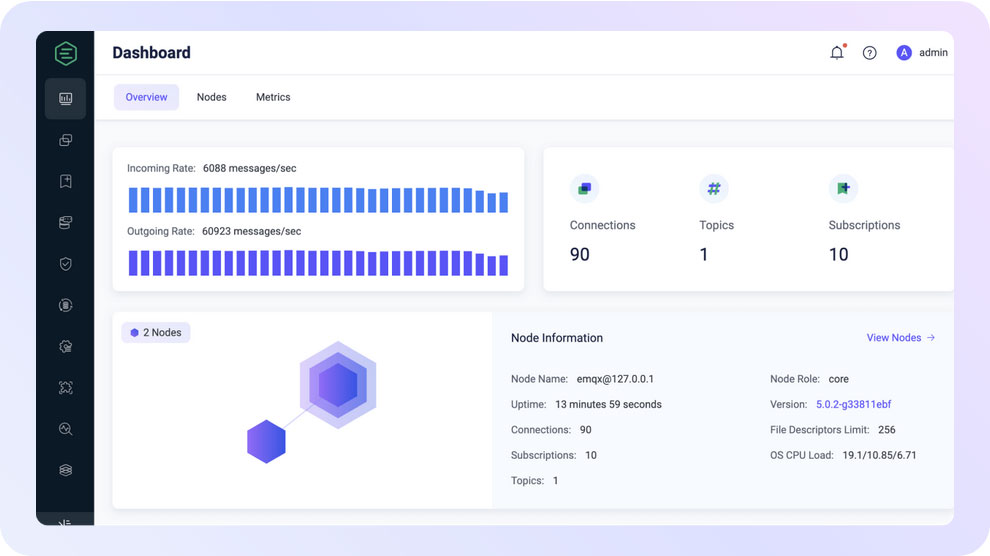The image size is (990, 556).
Task: Open the version 5.0.2-g33811ebf link
Action: tap(853, 405)
